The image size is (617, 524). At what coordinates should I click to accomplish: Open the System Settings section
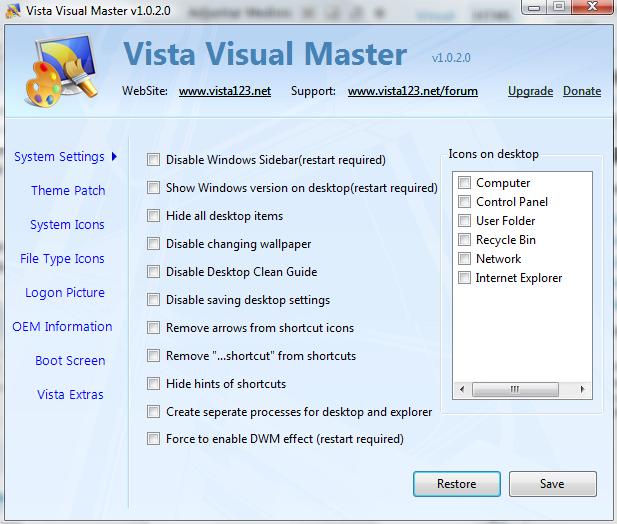59,157
